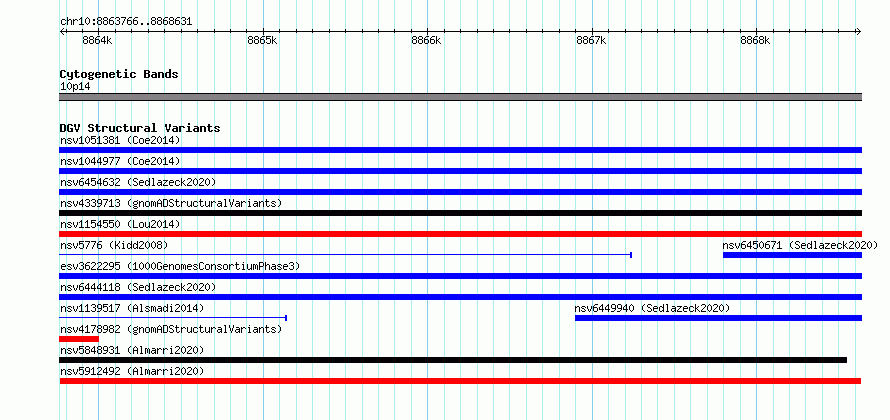Click the black bar under nsv4339713
The image size is (890, 420).
click(460, 213)
